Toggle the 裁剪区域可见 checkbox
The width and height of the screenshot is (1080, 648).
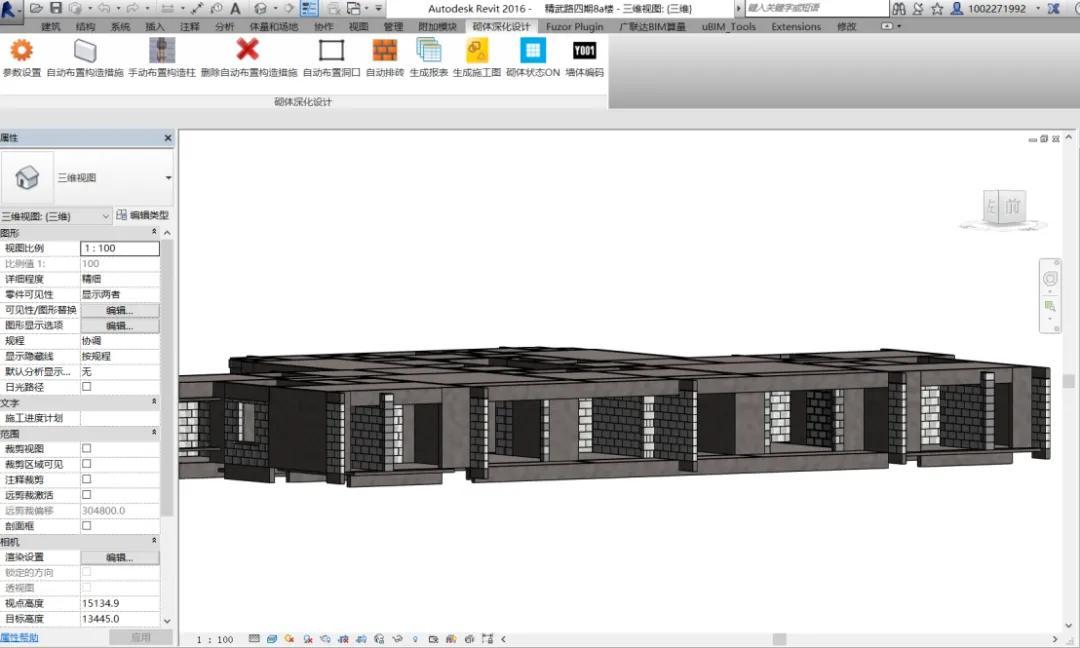click(87, 463)
